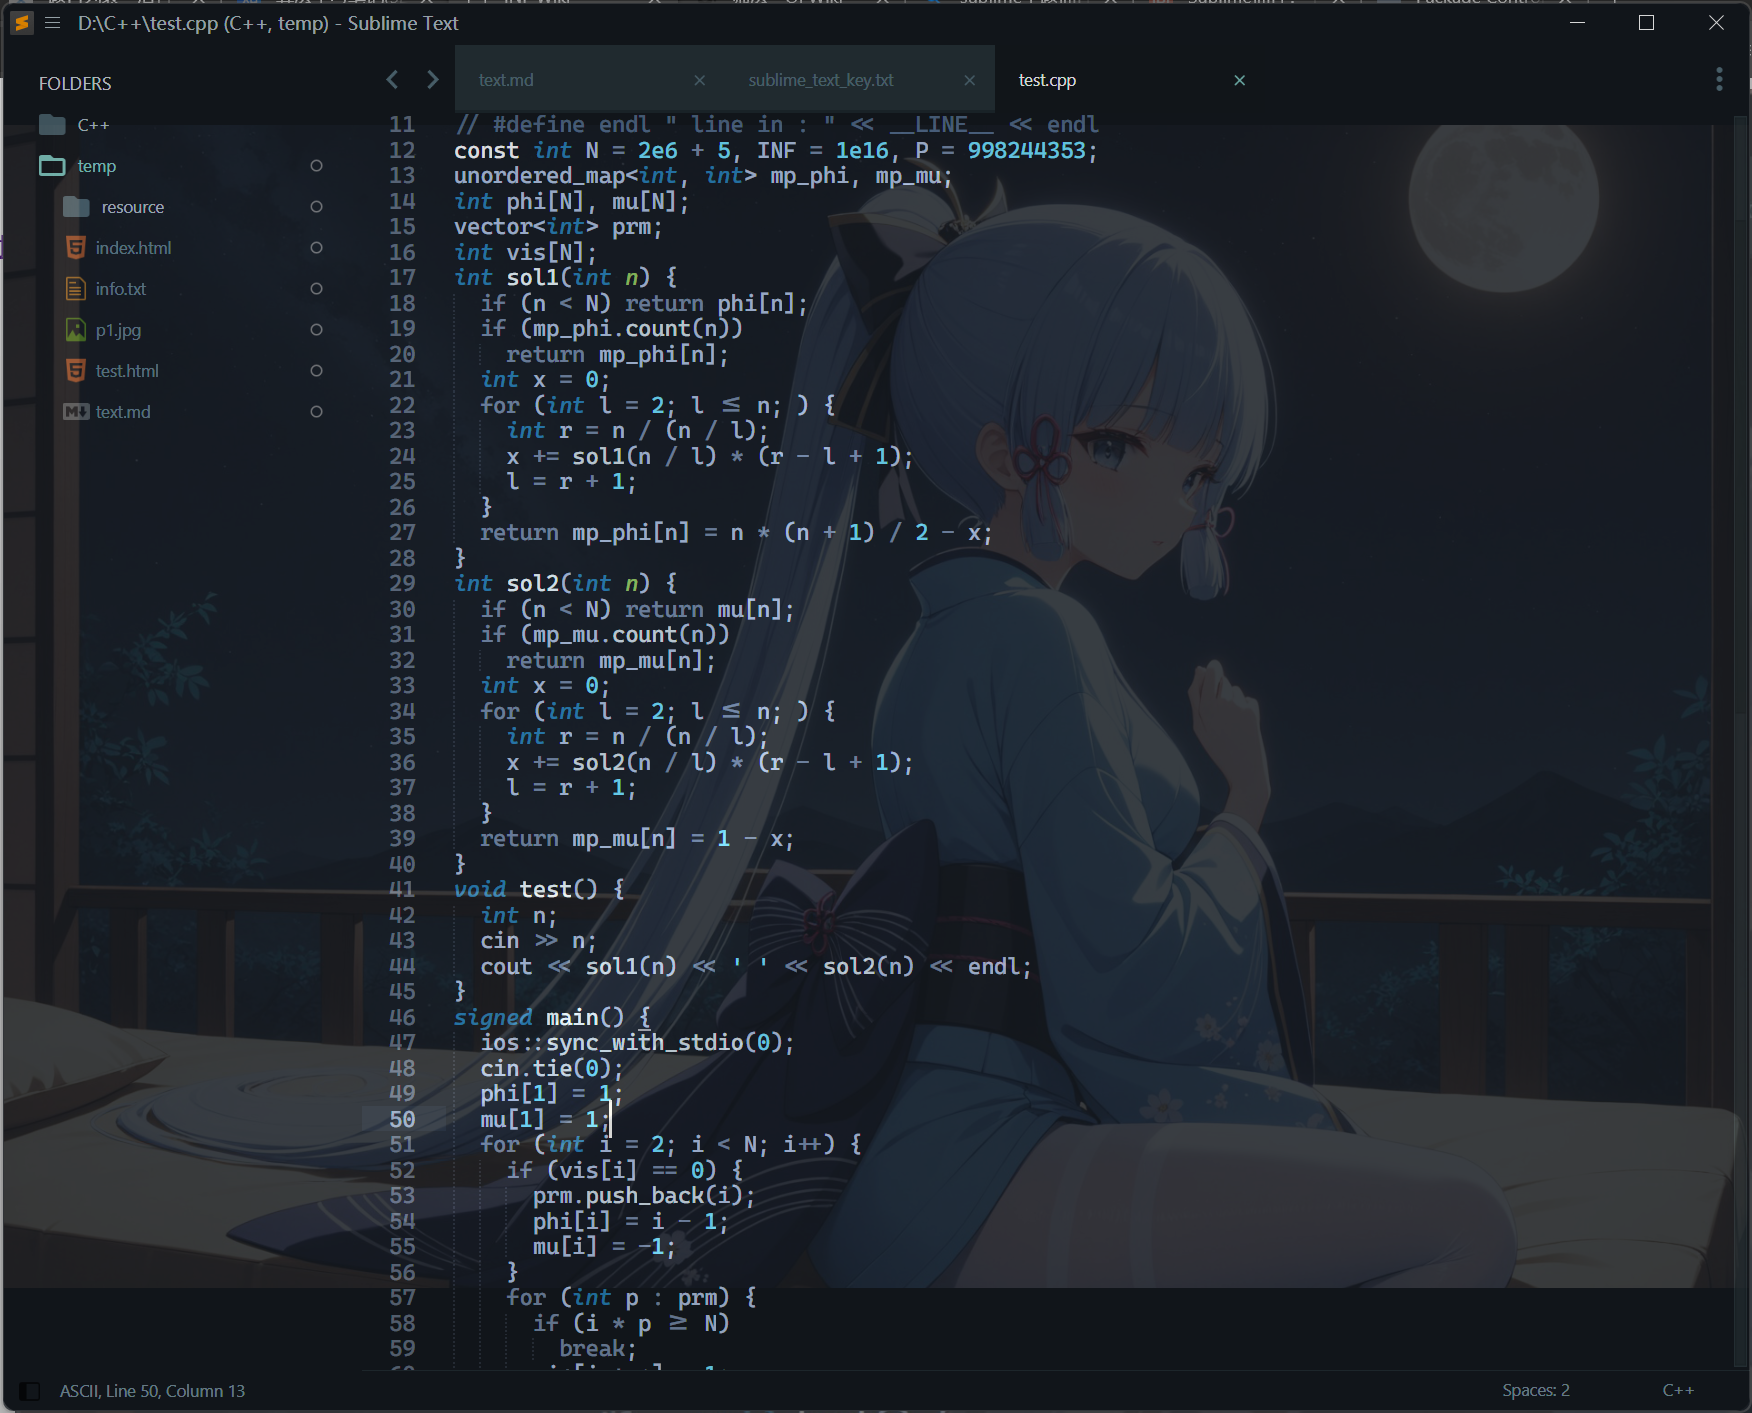Image resolution: width=1752 pixels, height=1413 pixels.
Task: Open the C++ syntax selector in status bar
Action: [x=1678, y=1390]
